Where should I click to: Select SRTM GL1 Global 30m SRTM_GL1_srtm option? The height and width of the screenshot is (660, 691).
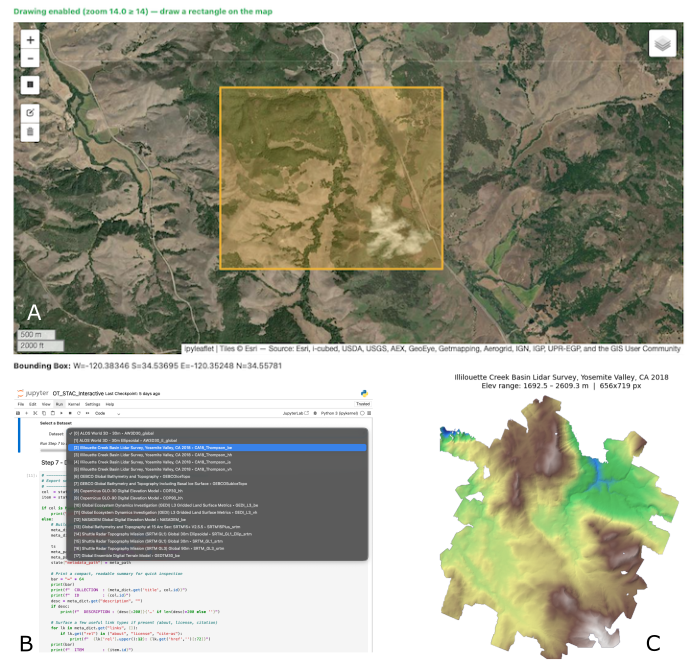tap(217, 541)
